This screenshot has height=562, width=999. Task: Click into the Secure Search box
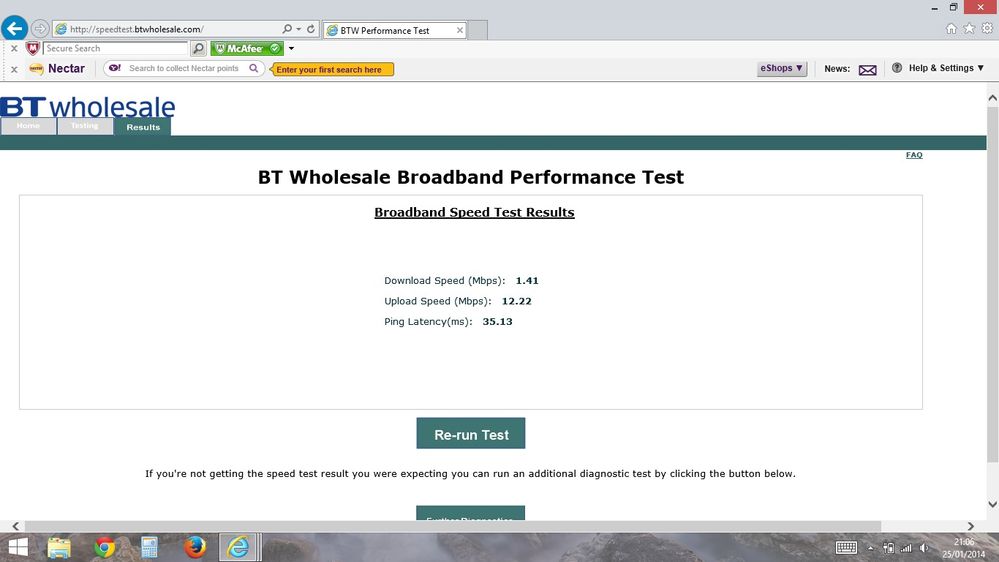115,48
